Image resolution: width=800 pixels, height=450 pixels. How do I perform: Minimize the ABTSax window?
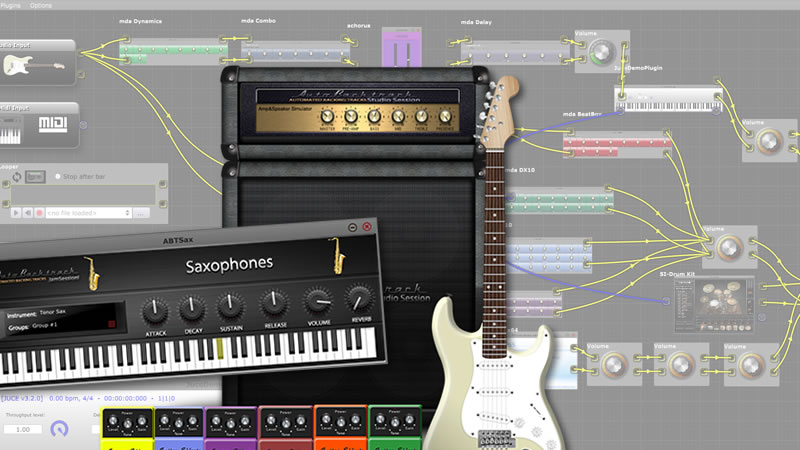point(352,227)
